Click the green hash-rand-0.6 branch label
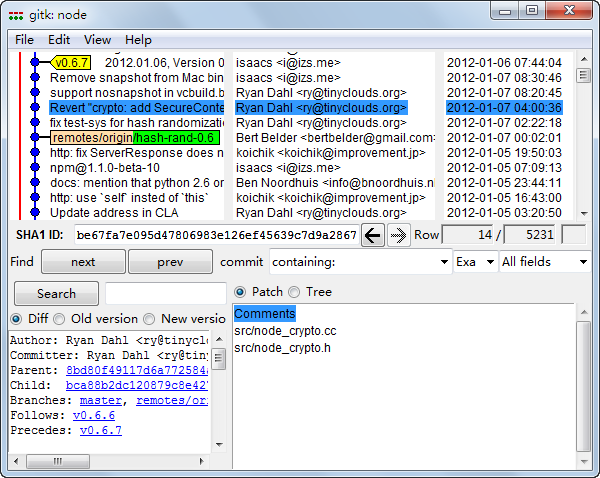600x478 pixels. point(176,138)
